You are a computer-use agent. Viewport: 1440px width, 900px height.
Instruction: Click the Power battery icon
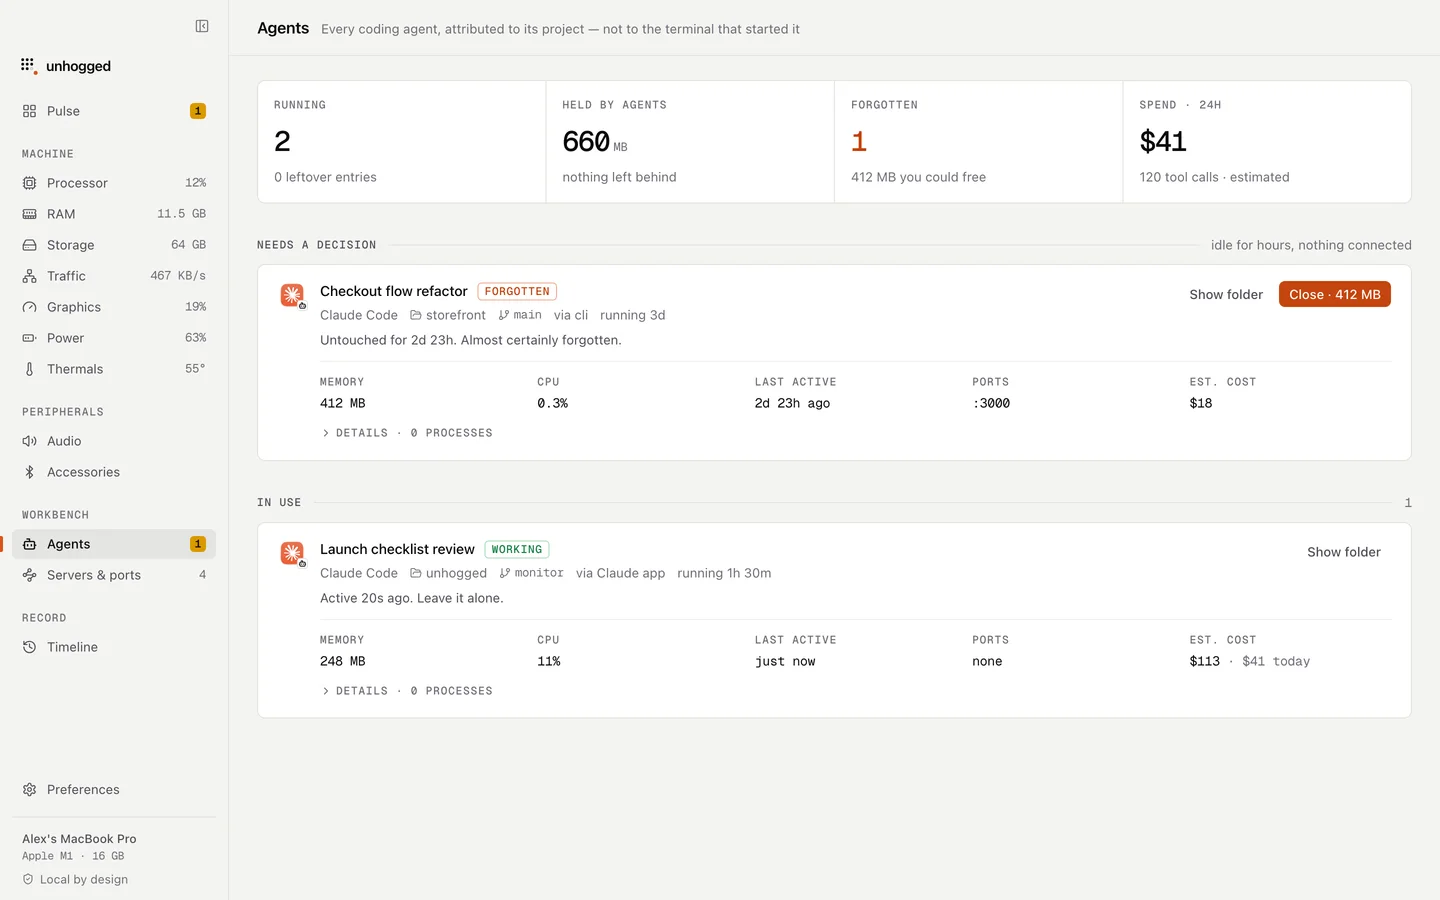30,338
